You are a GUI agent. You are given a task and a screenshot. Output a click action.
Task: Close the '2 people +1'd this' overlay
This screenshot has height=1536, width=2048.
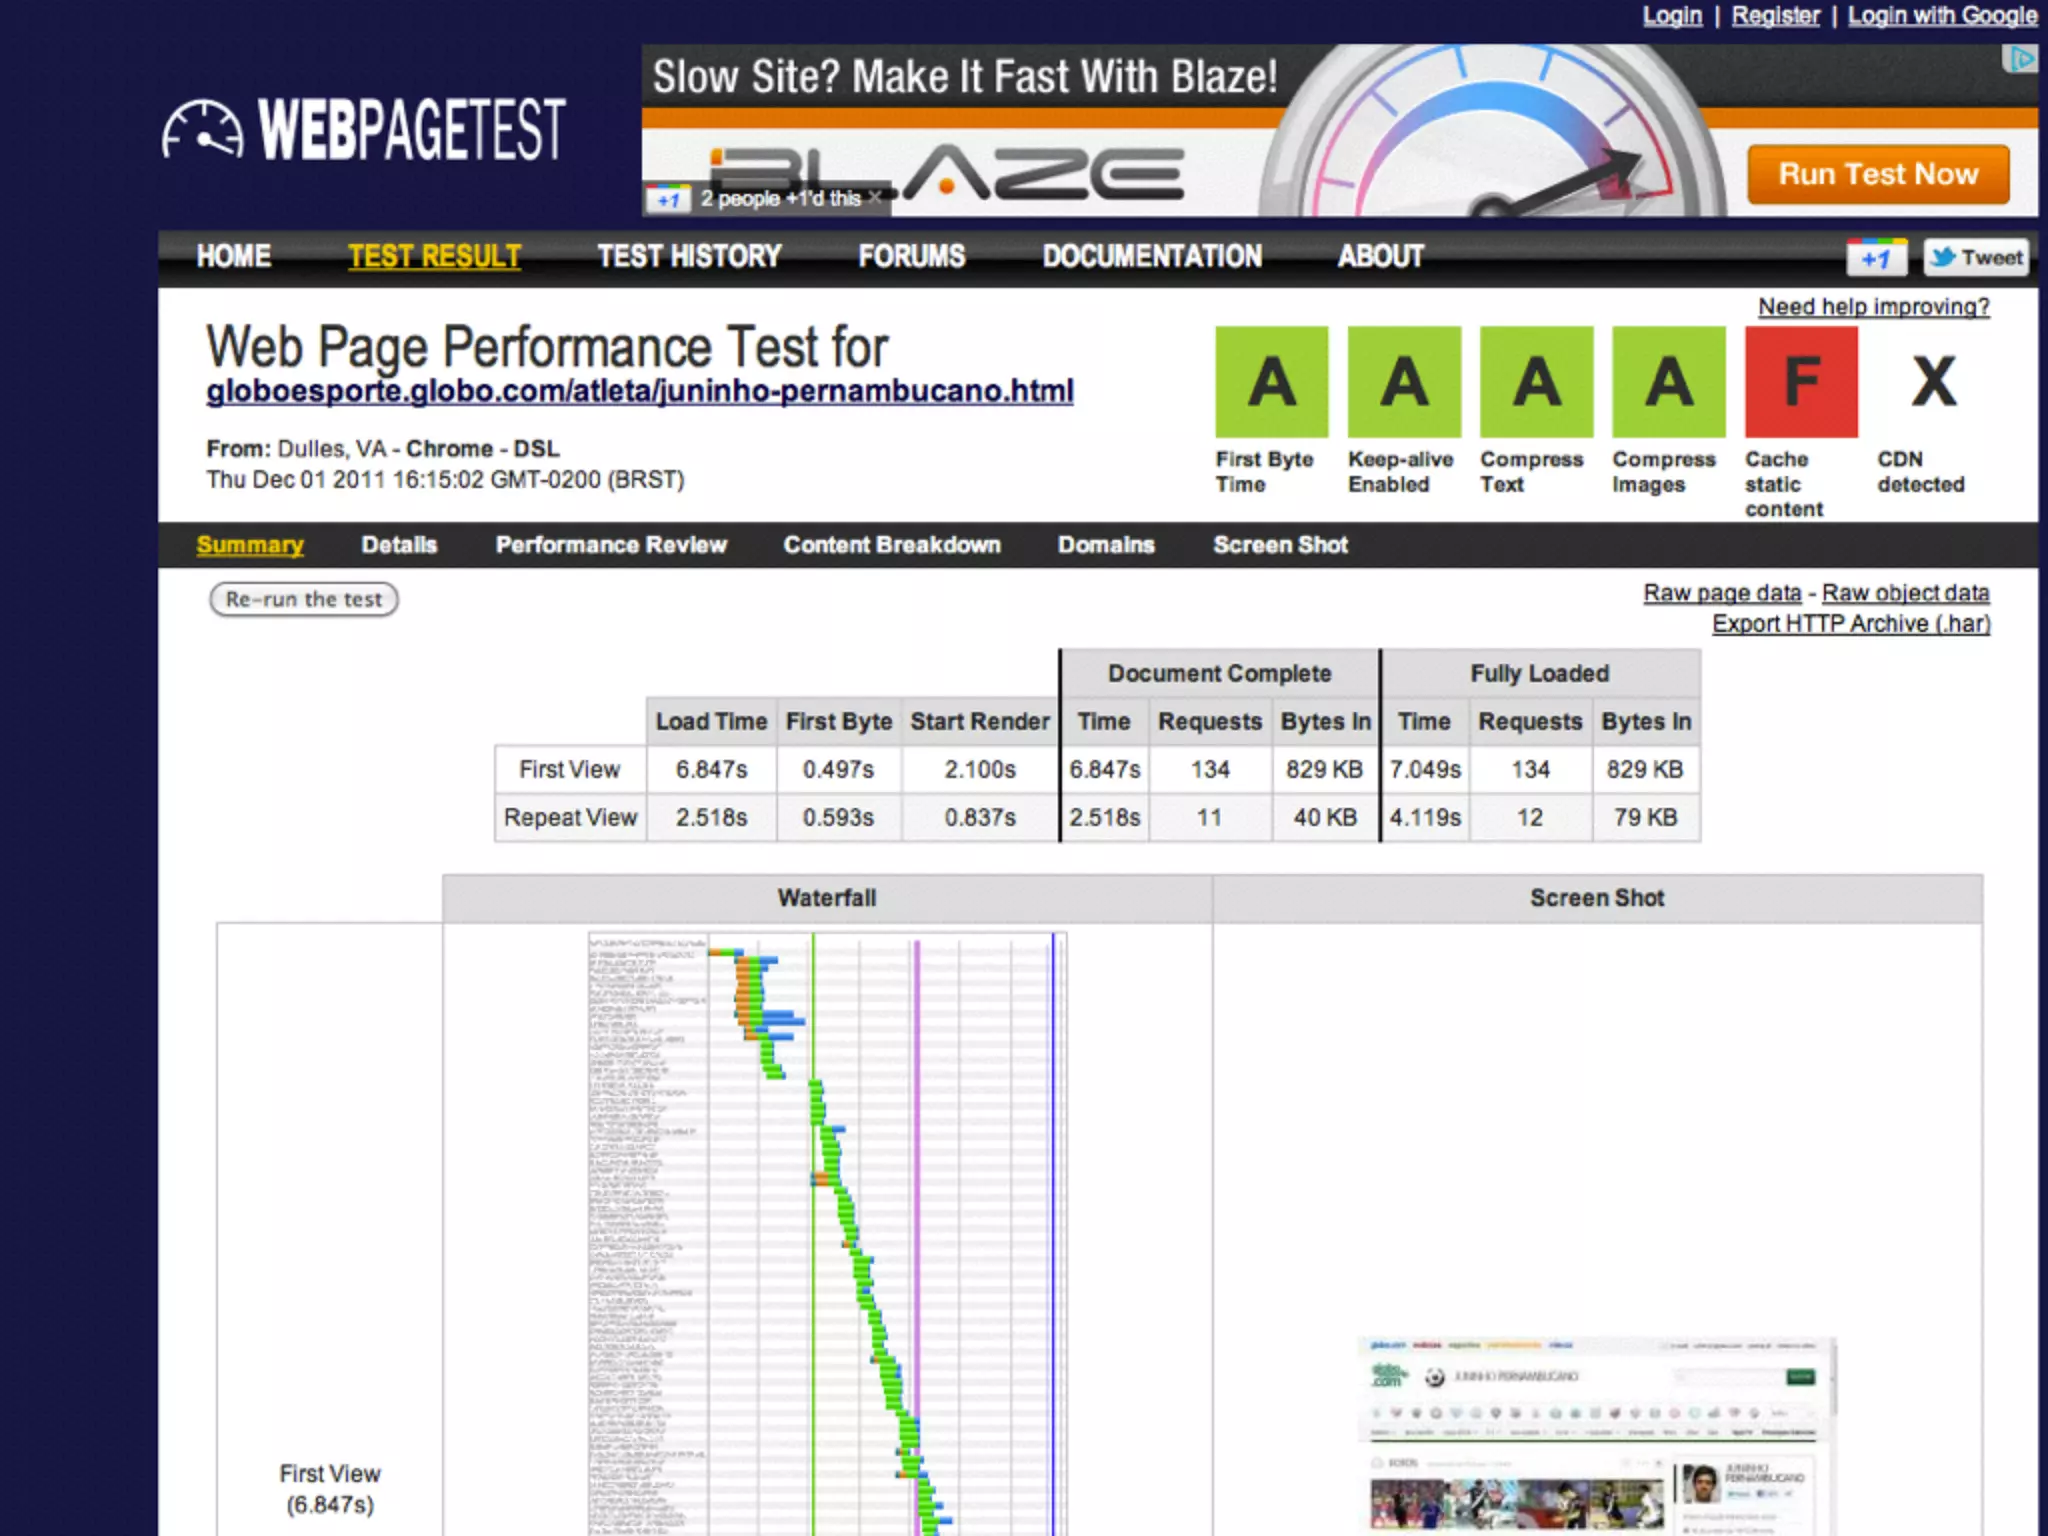coord(875,197)
